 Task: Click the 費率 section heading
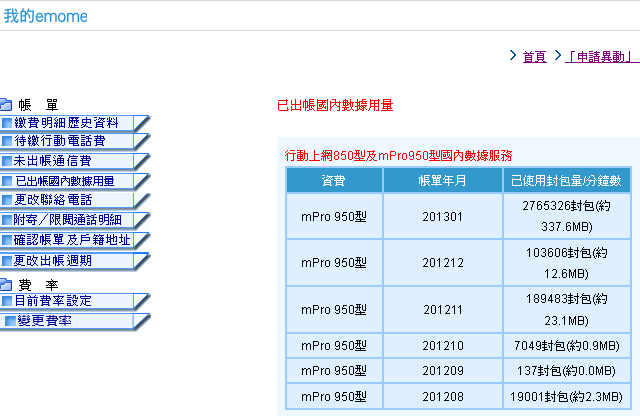pyautogui.click(x=38, y=285)
